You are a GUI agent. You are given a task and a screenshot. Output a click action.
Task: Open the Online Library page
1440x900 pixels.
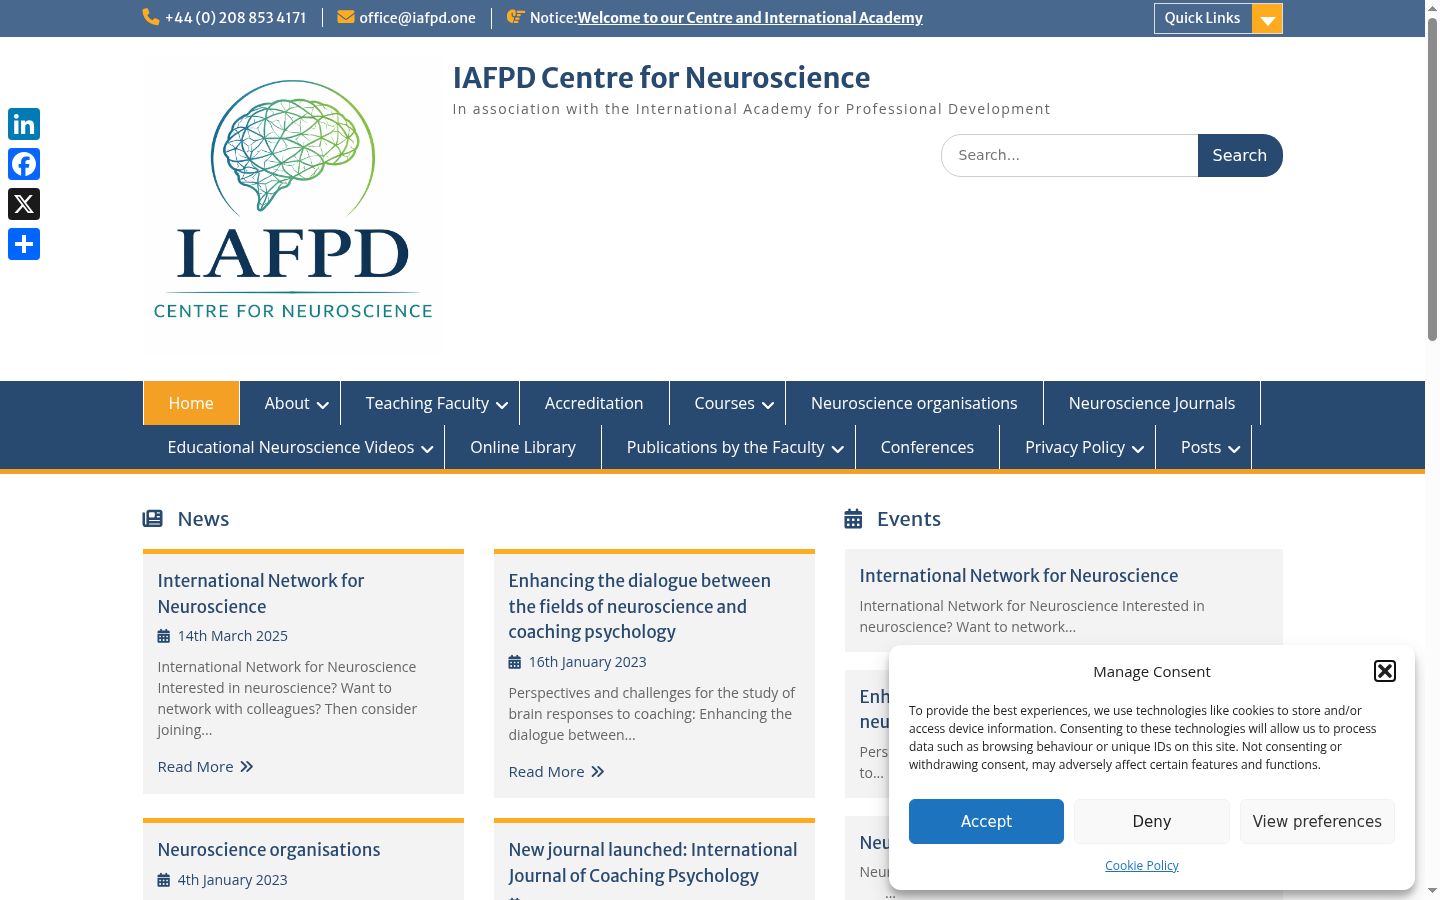click(523, 447)
